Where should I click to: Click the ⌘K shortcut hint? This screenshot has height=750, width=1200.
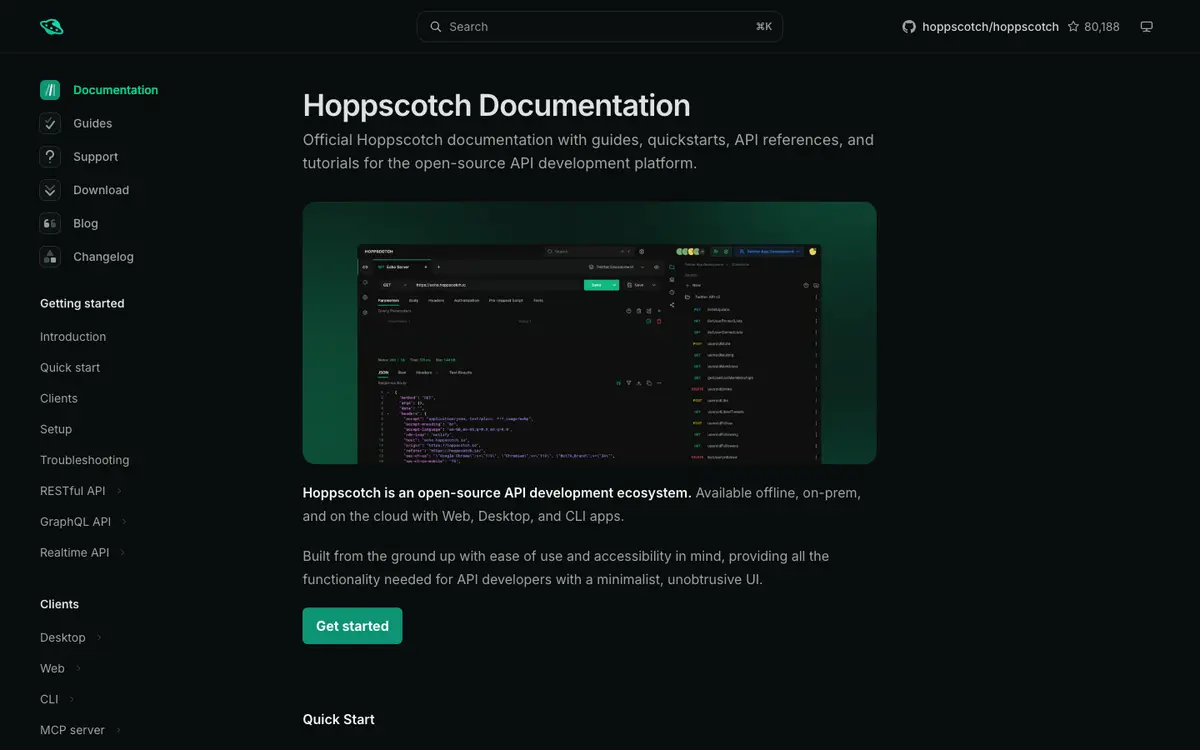coord(764,27)
